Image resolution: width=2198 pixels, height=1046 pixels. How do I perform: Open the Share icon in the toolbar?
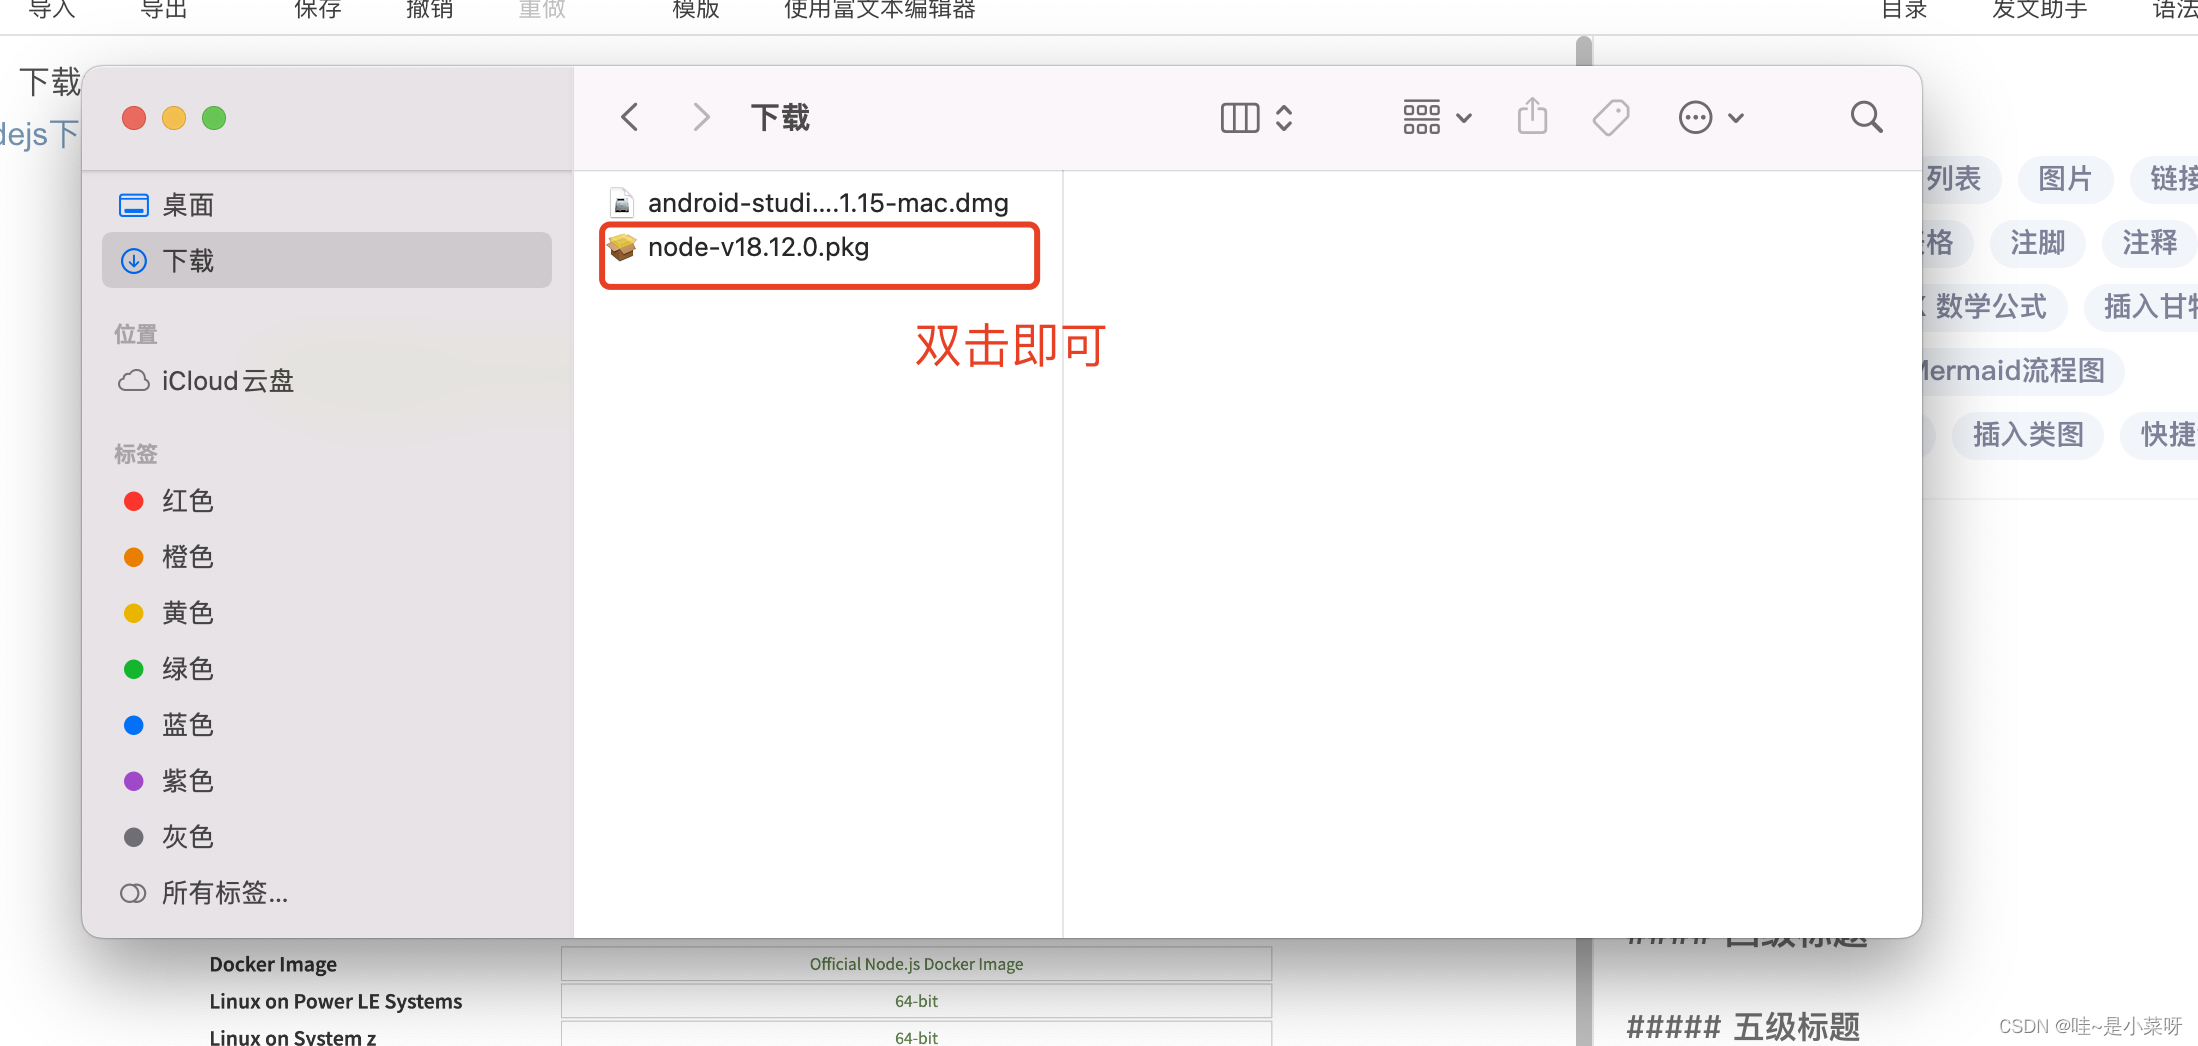(1532, 117)
